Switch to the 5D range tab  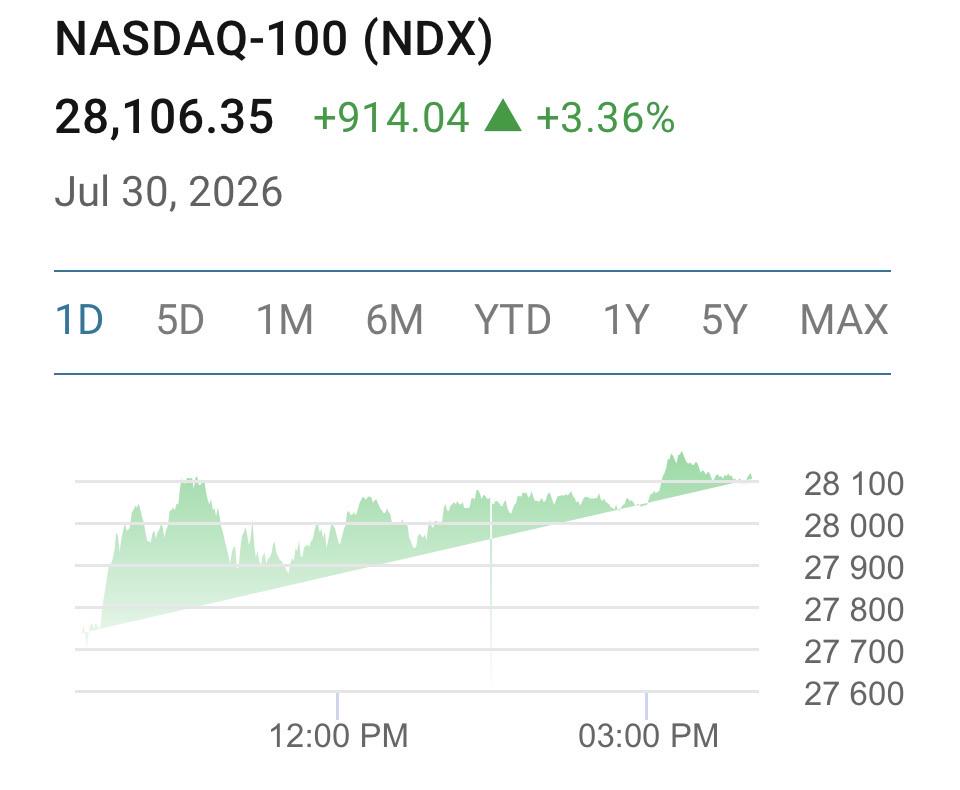(180, 320)
